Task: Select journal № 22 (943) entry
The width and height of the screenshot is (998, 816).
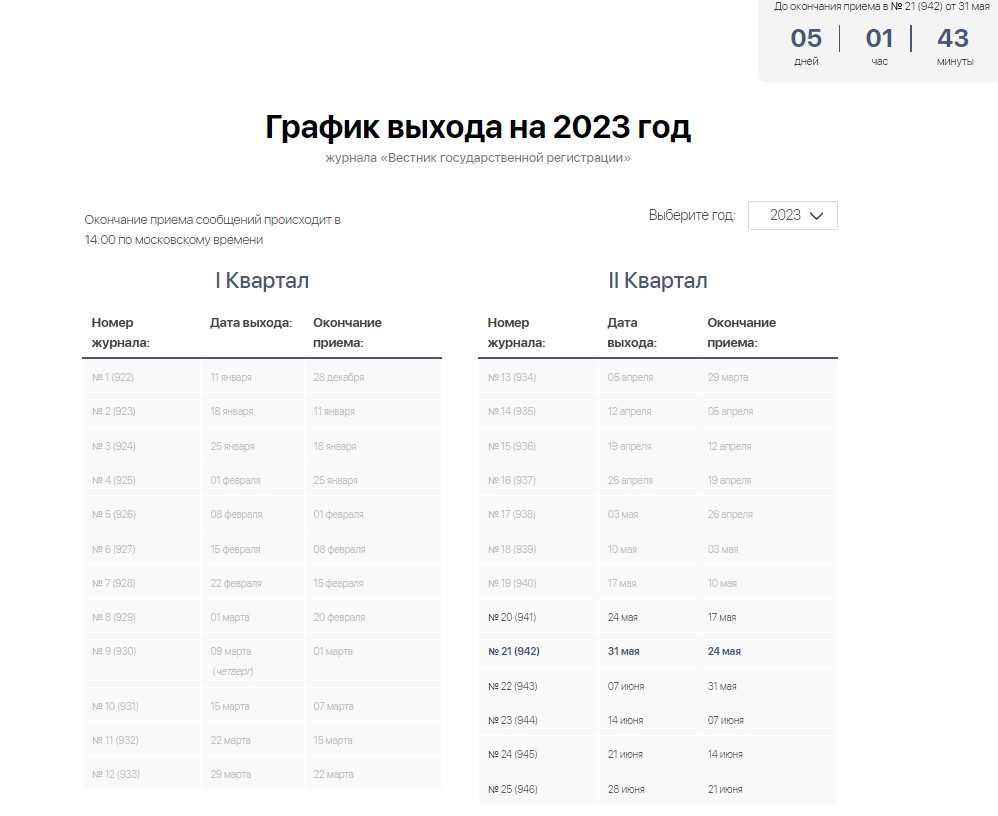Action: (512, 686)
